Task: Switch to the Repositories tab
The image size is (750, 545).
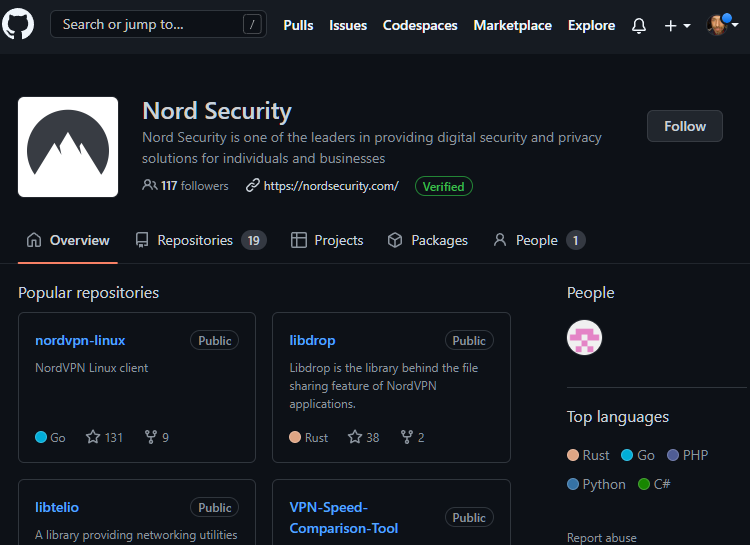Action: 200,240
